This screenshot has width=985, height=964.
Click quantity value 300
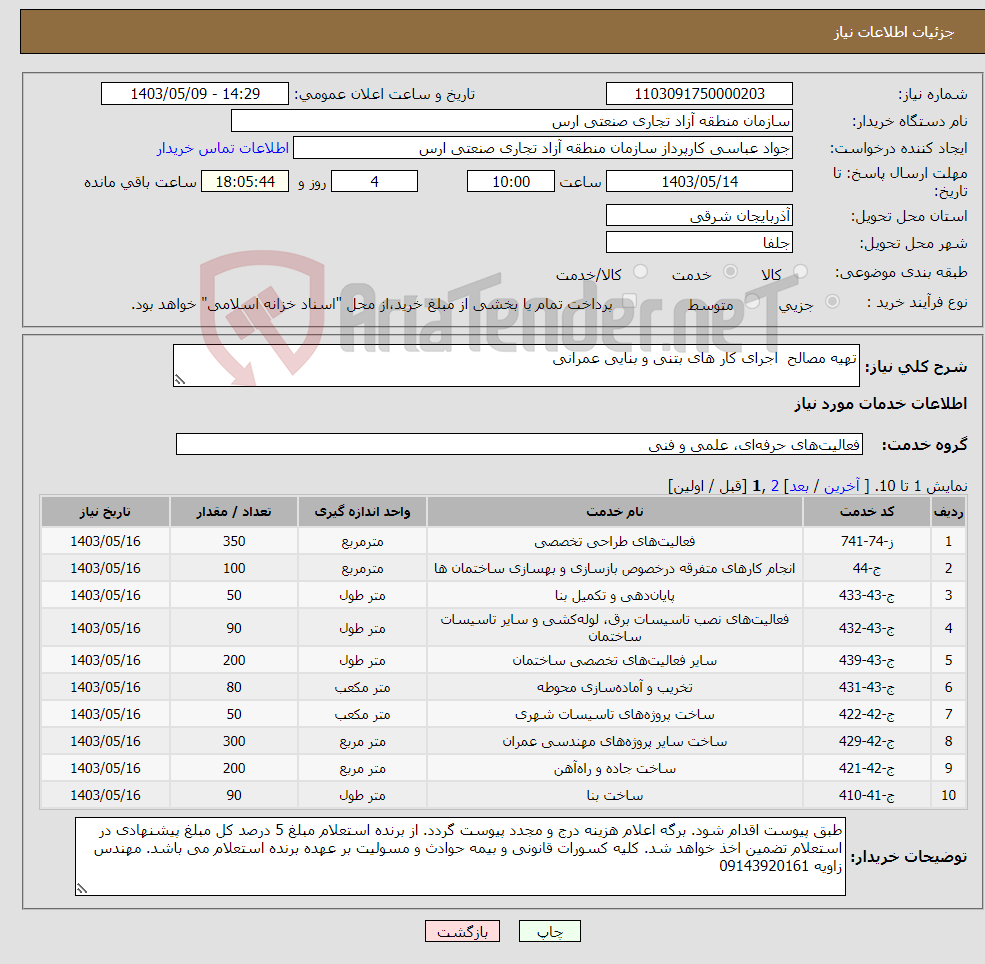tap(234, 741)
